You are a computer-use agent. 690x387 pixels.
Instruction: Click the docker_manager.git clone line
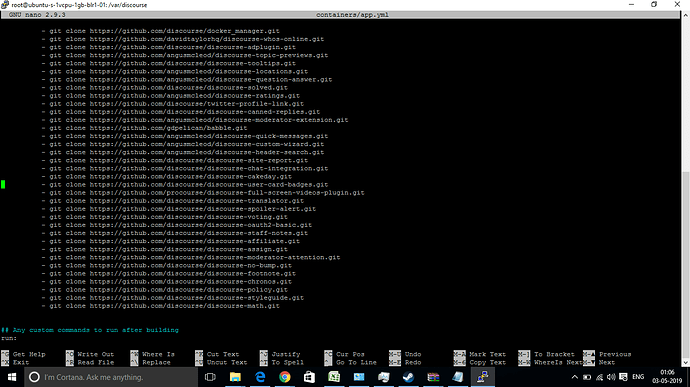161,31
